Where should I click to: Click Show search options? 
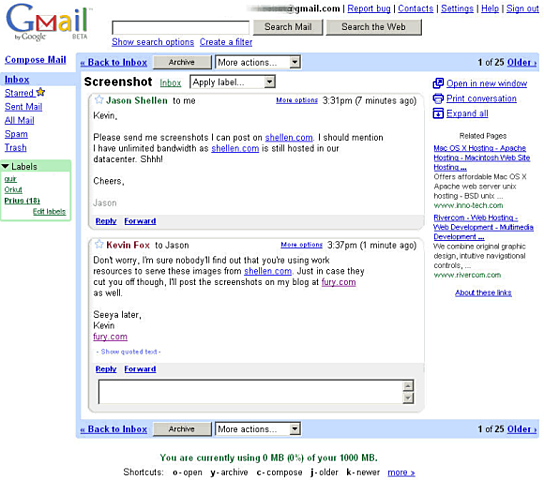(153, 42)
